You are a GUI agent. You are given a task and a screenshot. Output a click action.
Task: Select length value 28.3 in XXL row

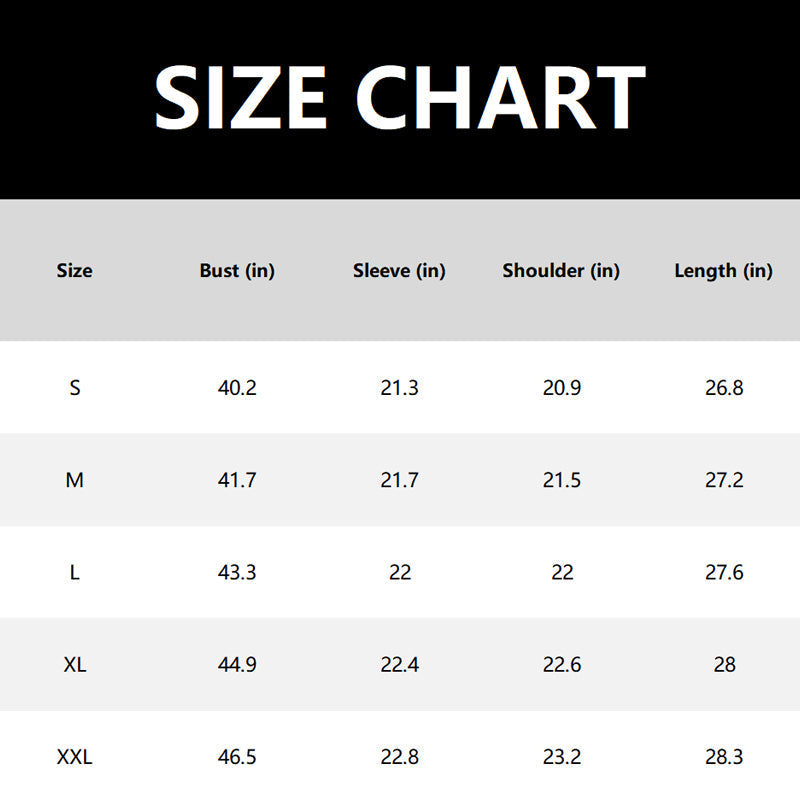tap(724, 757)
